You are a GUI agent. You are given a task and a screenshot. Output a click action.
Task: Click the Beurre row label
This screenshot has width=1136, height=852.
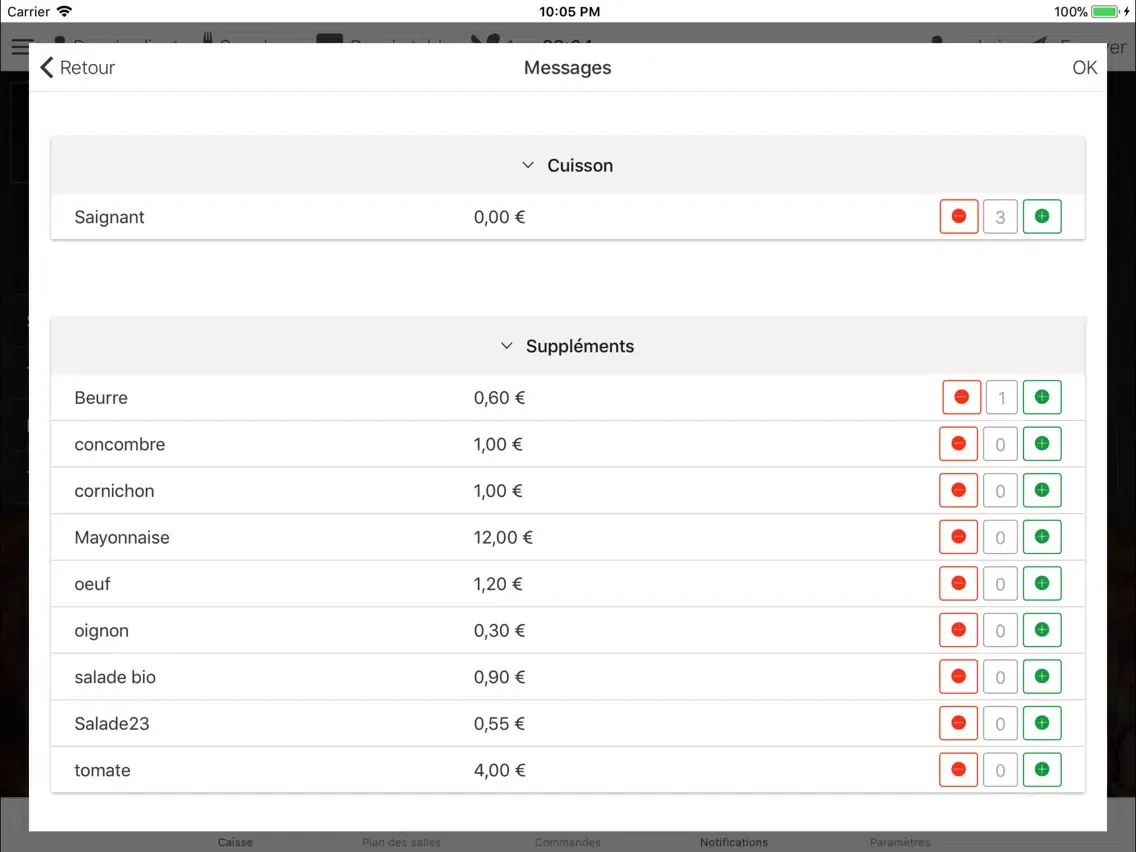coord(101,398)
